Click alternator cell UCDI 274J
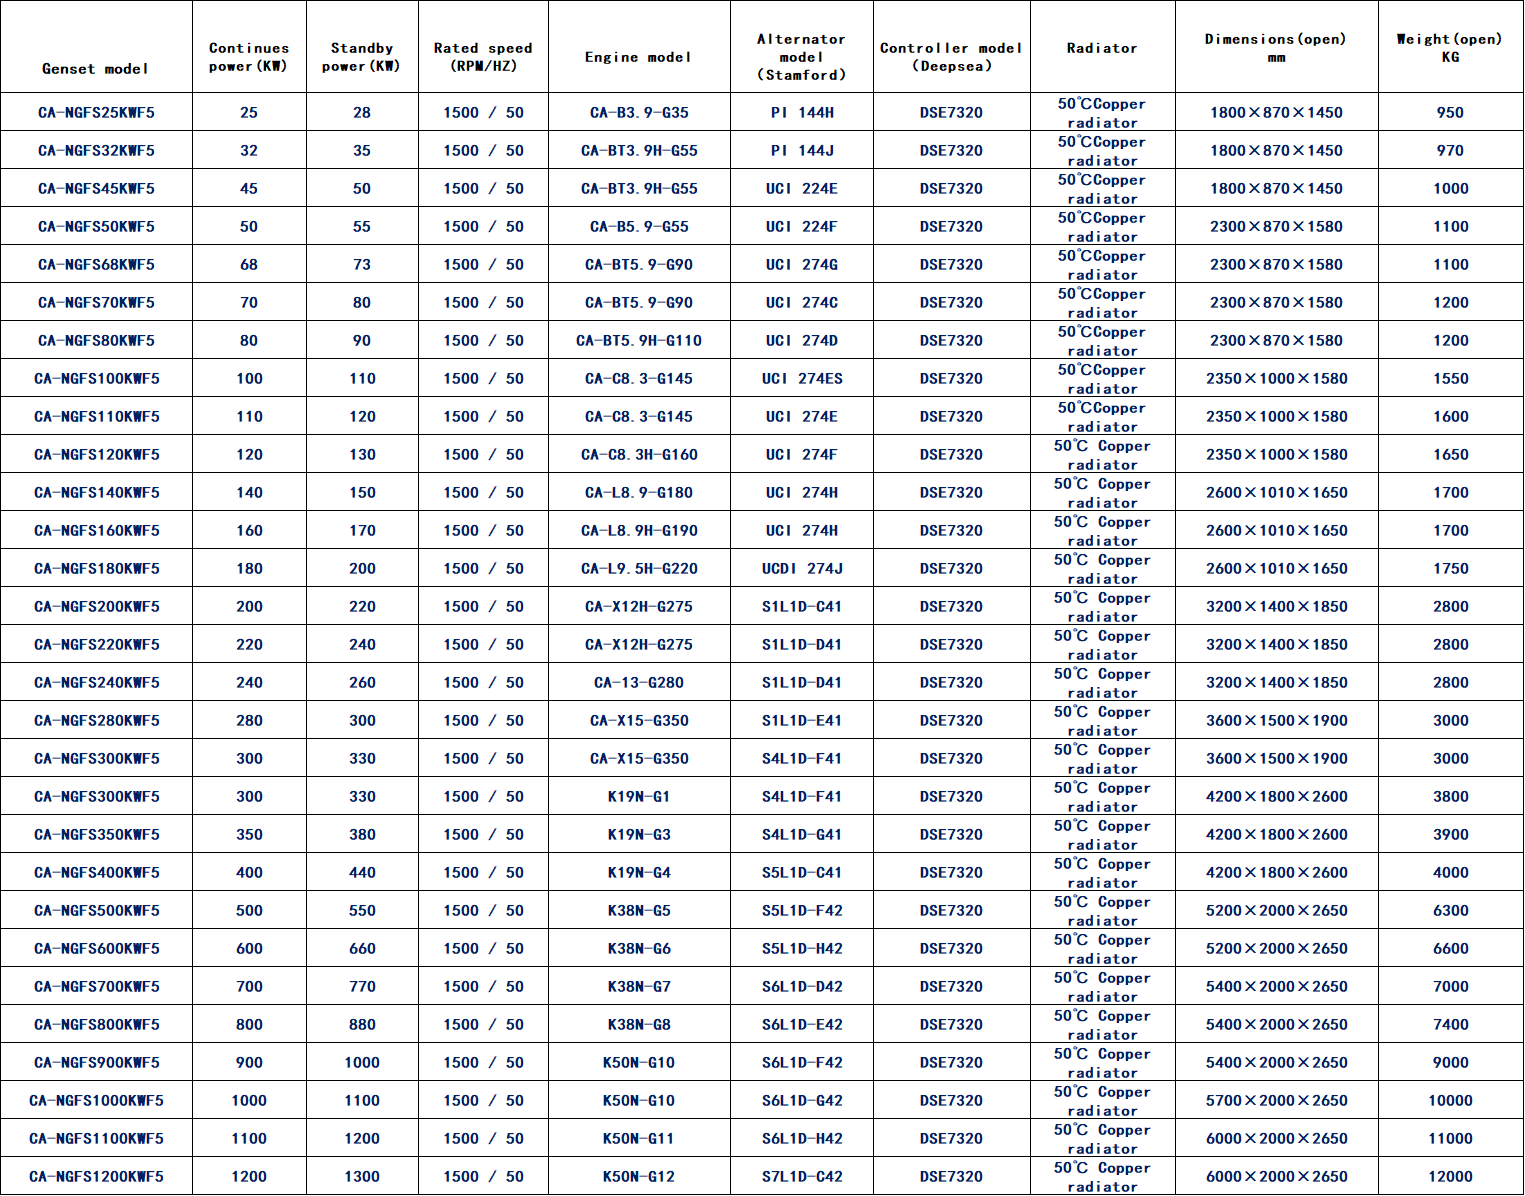 pos(802,568)
